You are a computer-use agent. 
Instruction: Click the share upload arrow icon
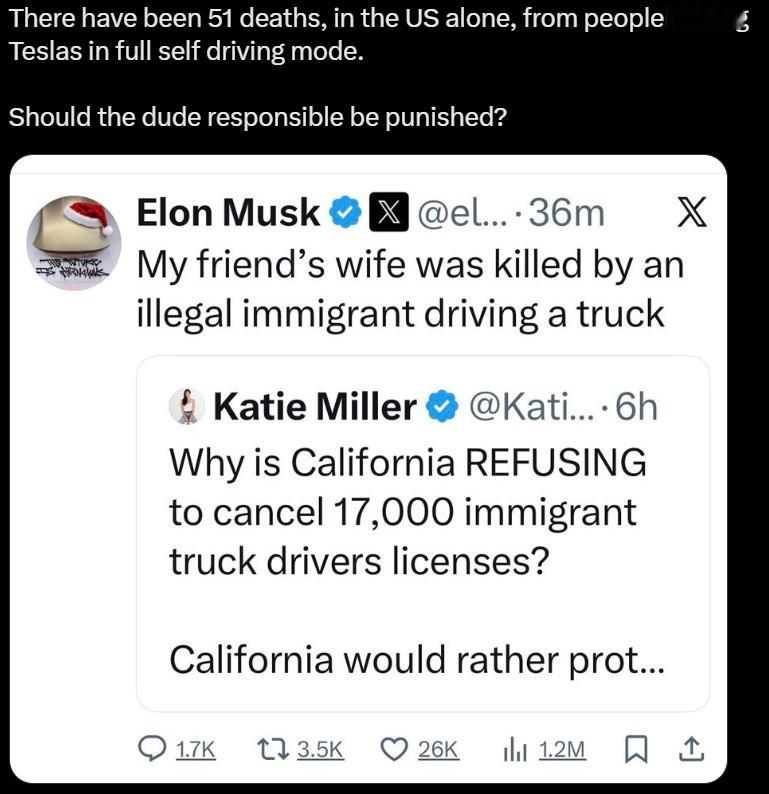click(x=689, y=749)
